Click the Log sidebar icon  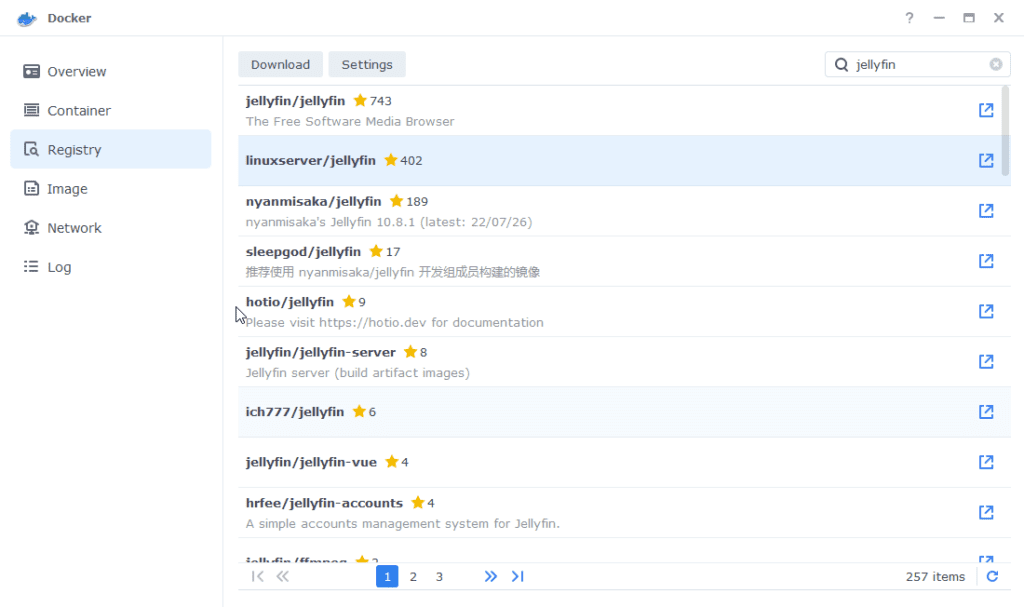point(31,267)
